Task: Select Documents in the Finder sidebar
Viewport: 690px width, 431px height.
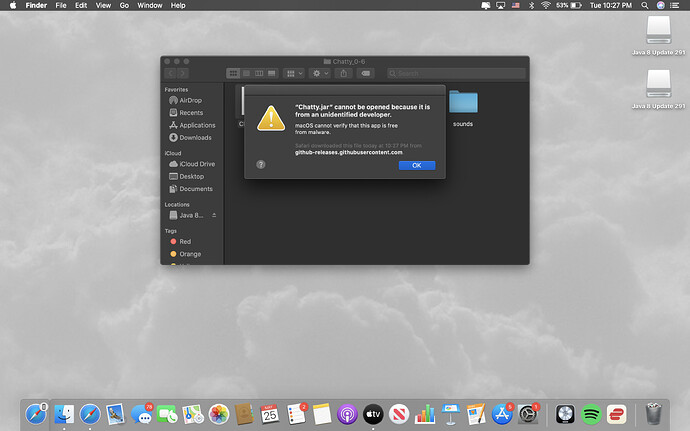Action: (x=196, y=189)
